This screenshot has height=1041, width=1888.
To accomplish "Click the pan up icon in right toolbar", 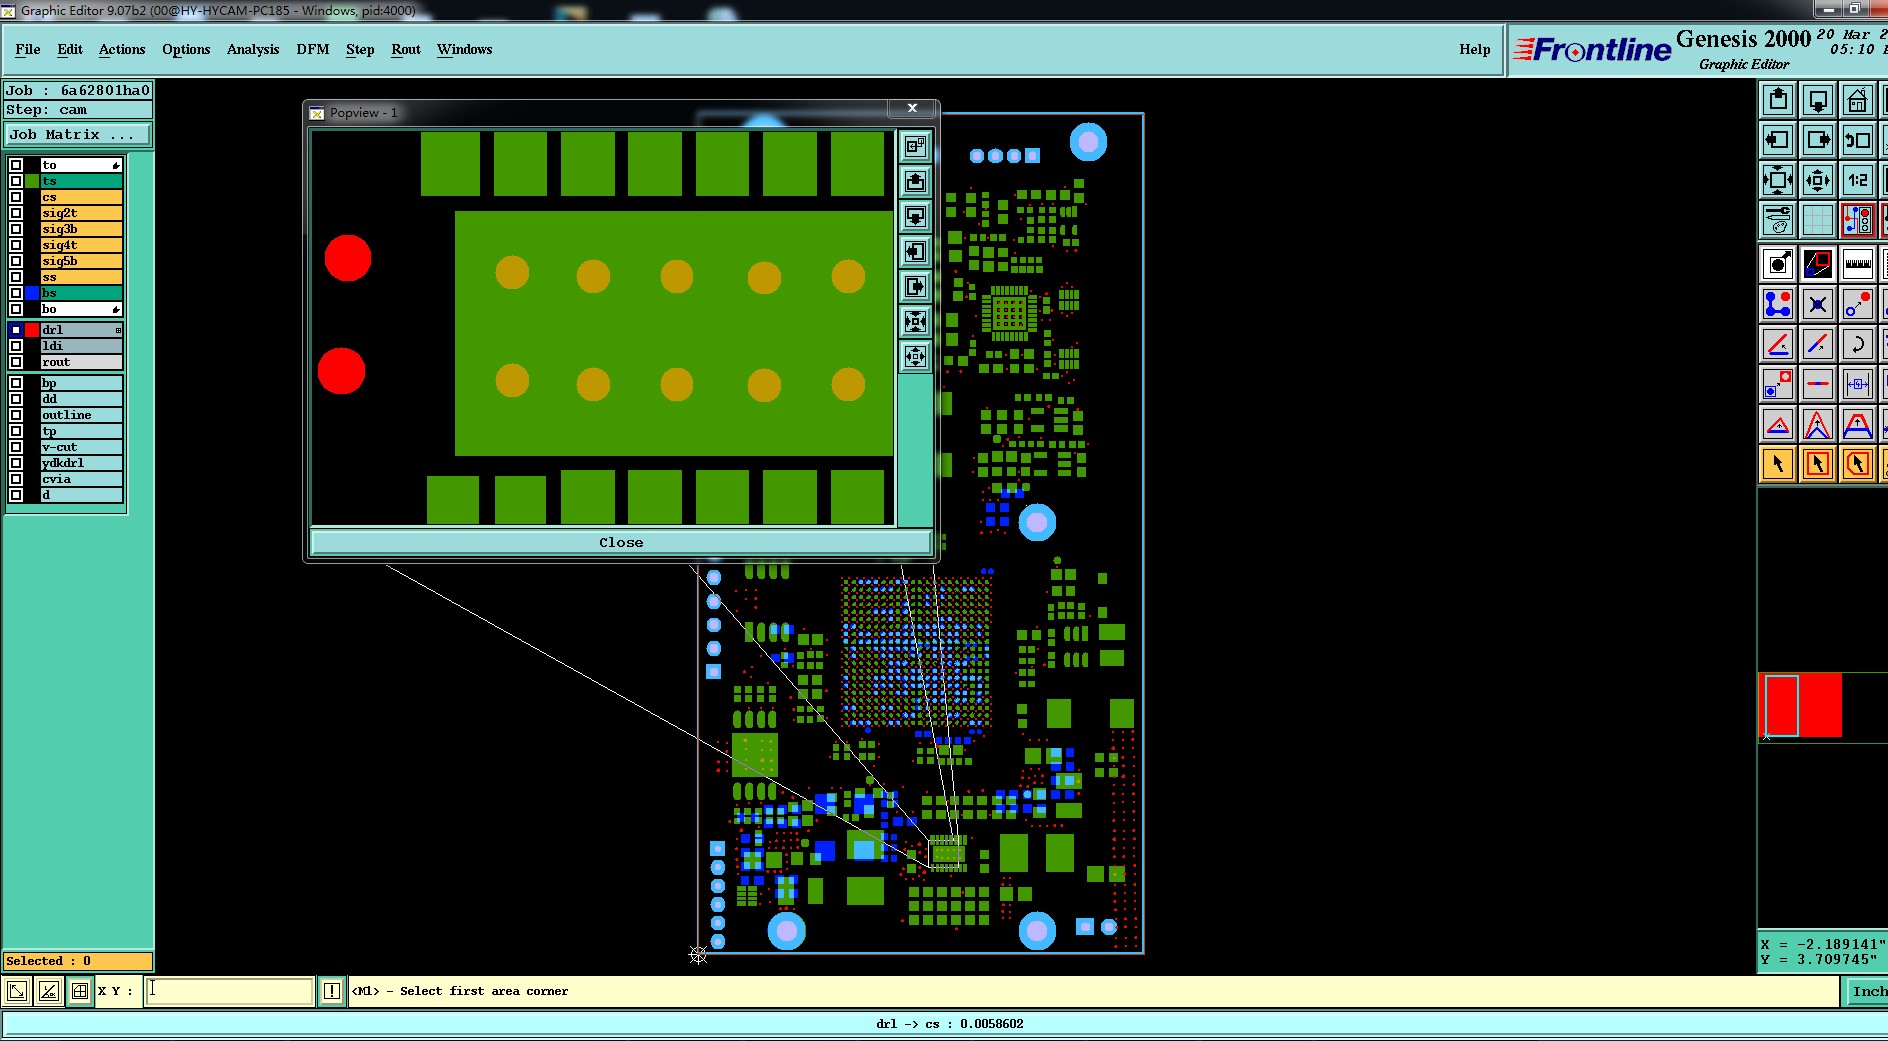I will point(1778,100).
